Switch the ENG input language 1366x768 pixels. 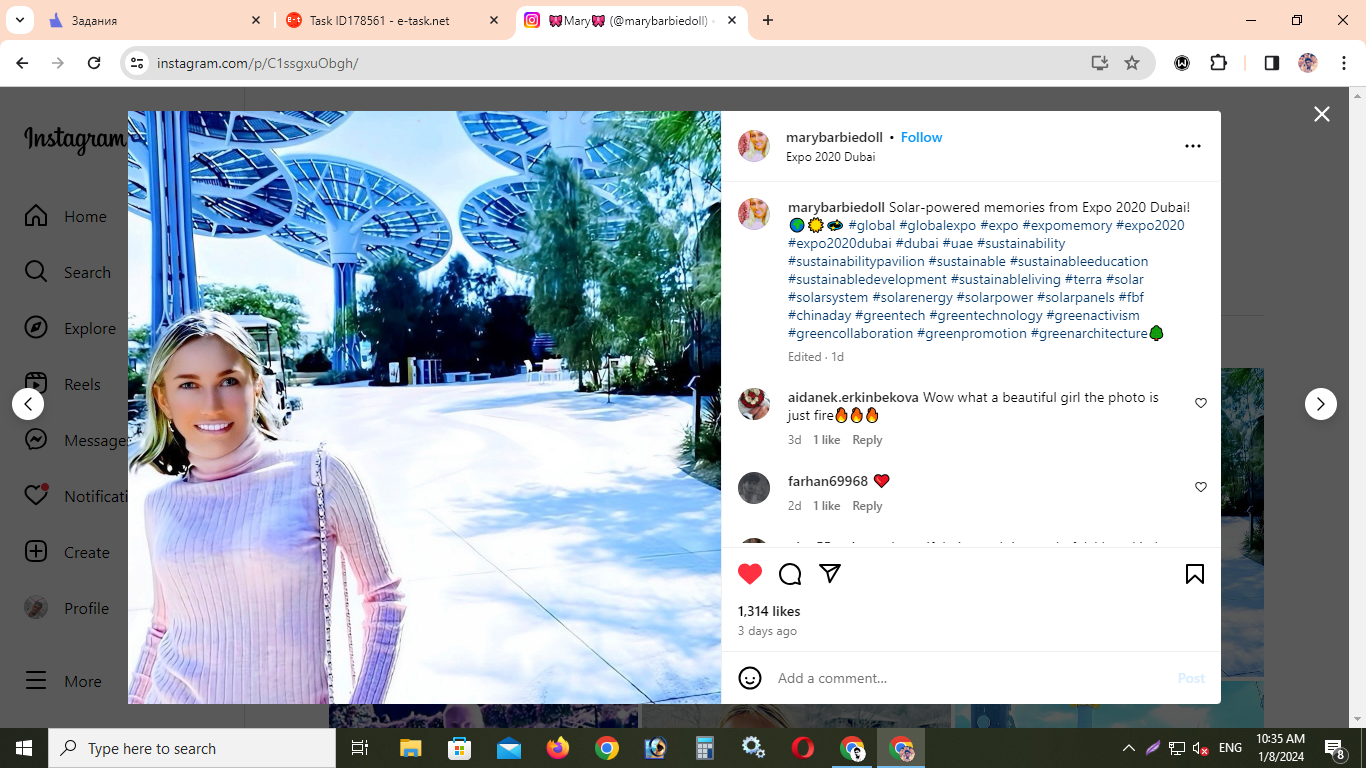pyautogui.click(x=1230, y=748)
